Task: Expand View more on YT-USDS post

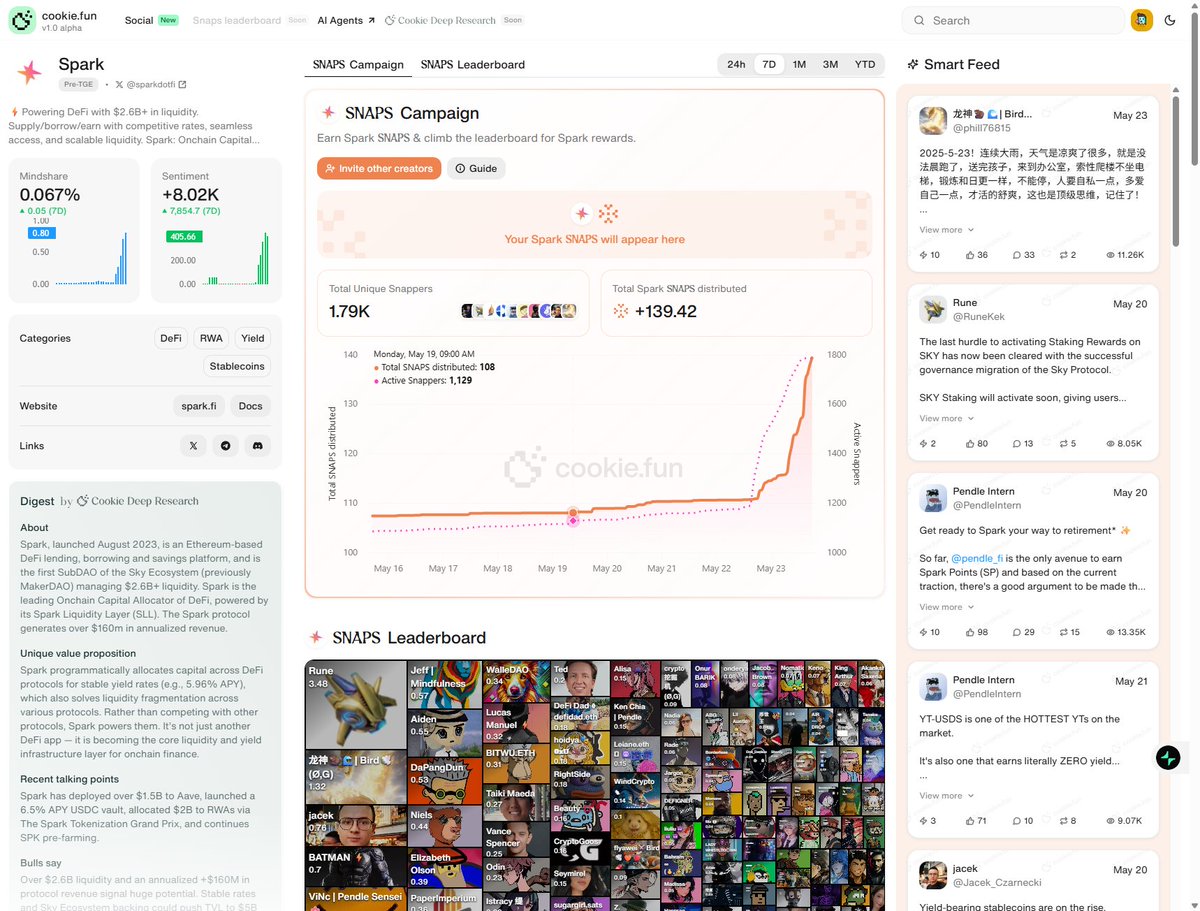Action: pyautogui.click(x=946, y=796)
